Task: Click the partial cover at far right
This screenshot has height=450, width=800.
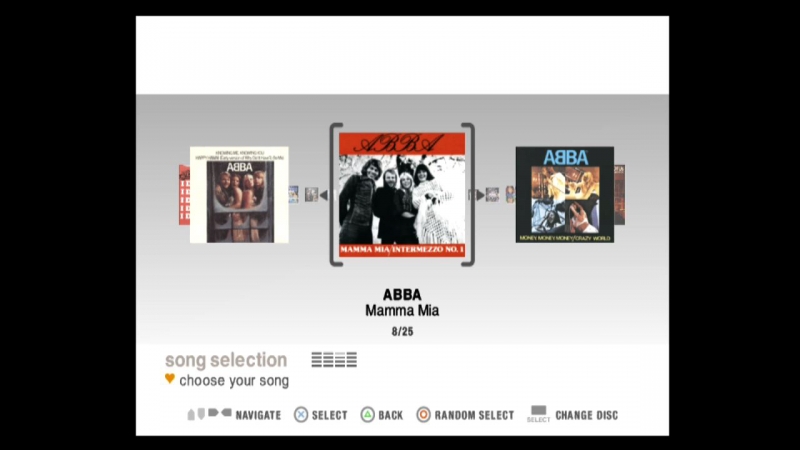Action: pos(619,194)
